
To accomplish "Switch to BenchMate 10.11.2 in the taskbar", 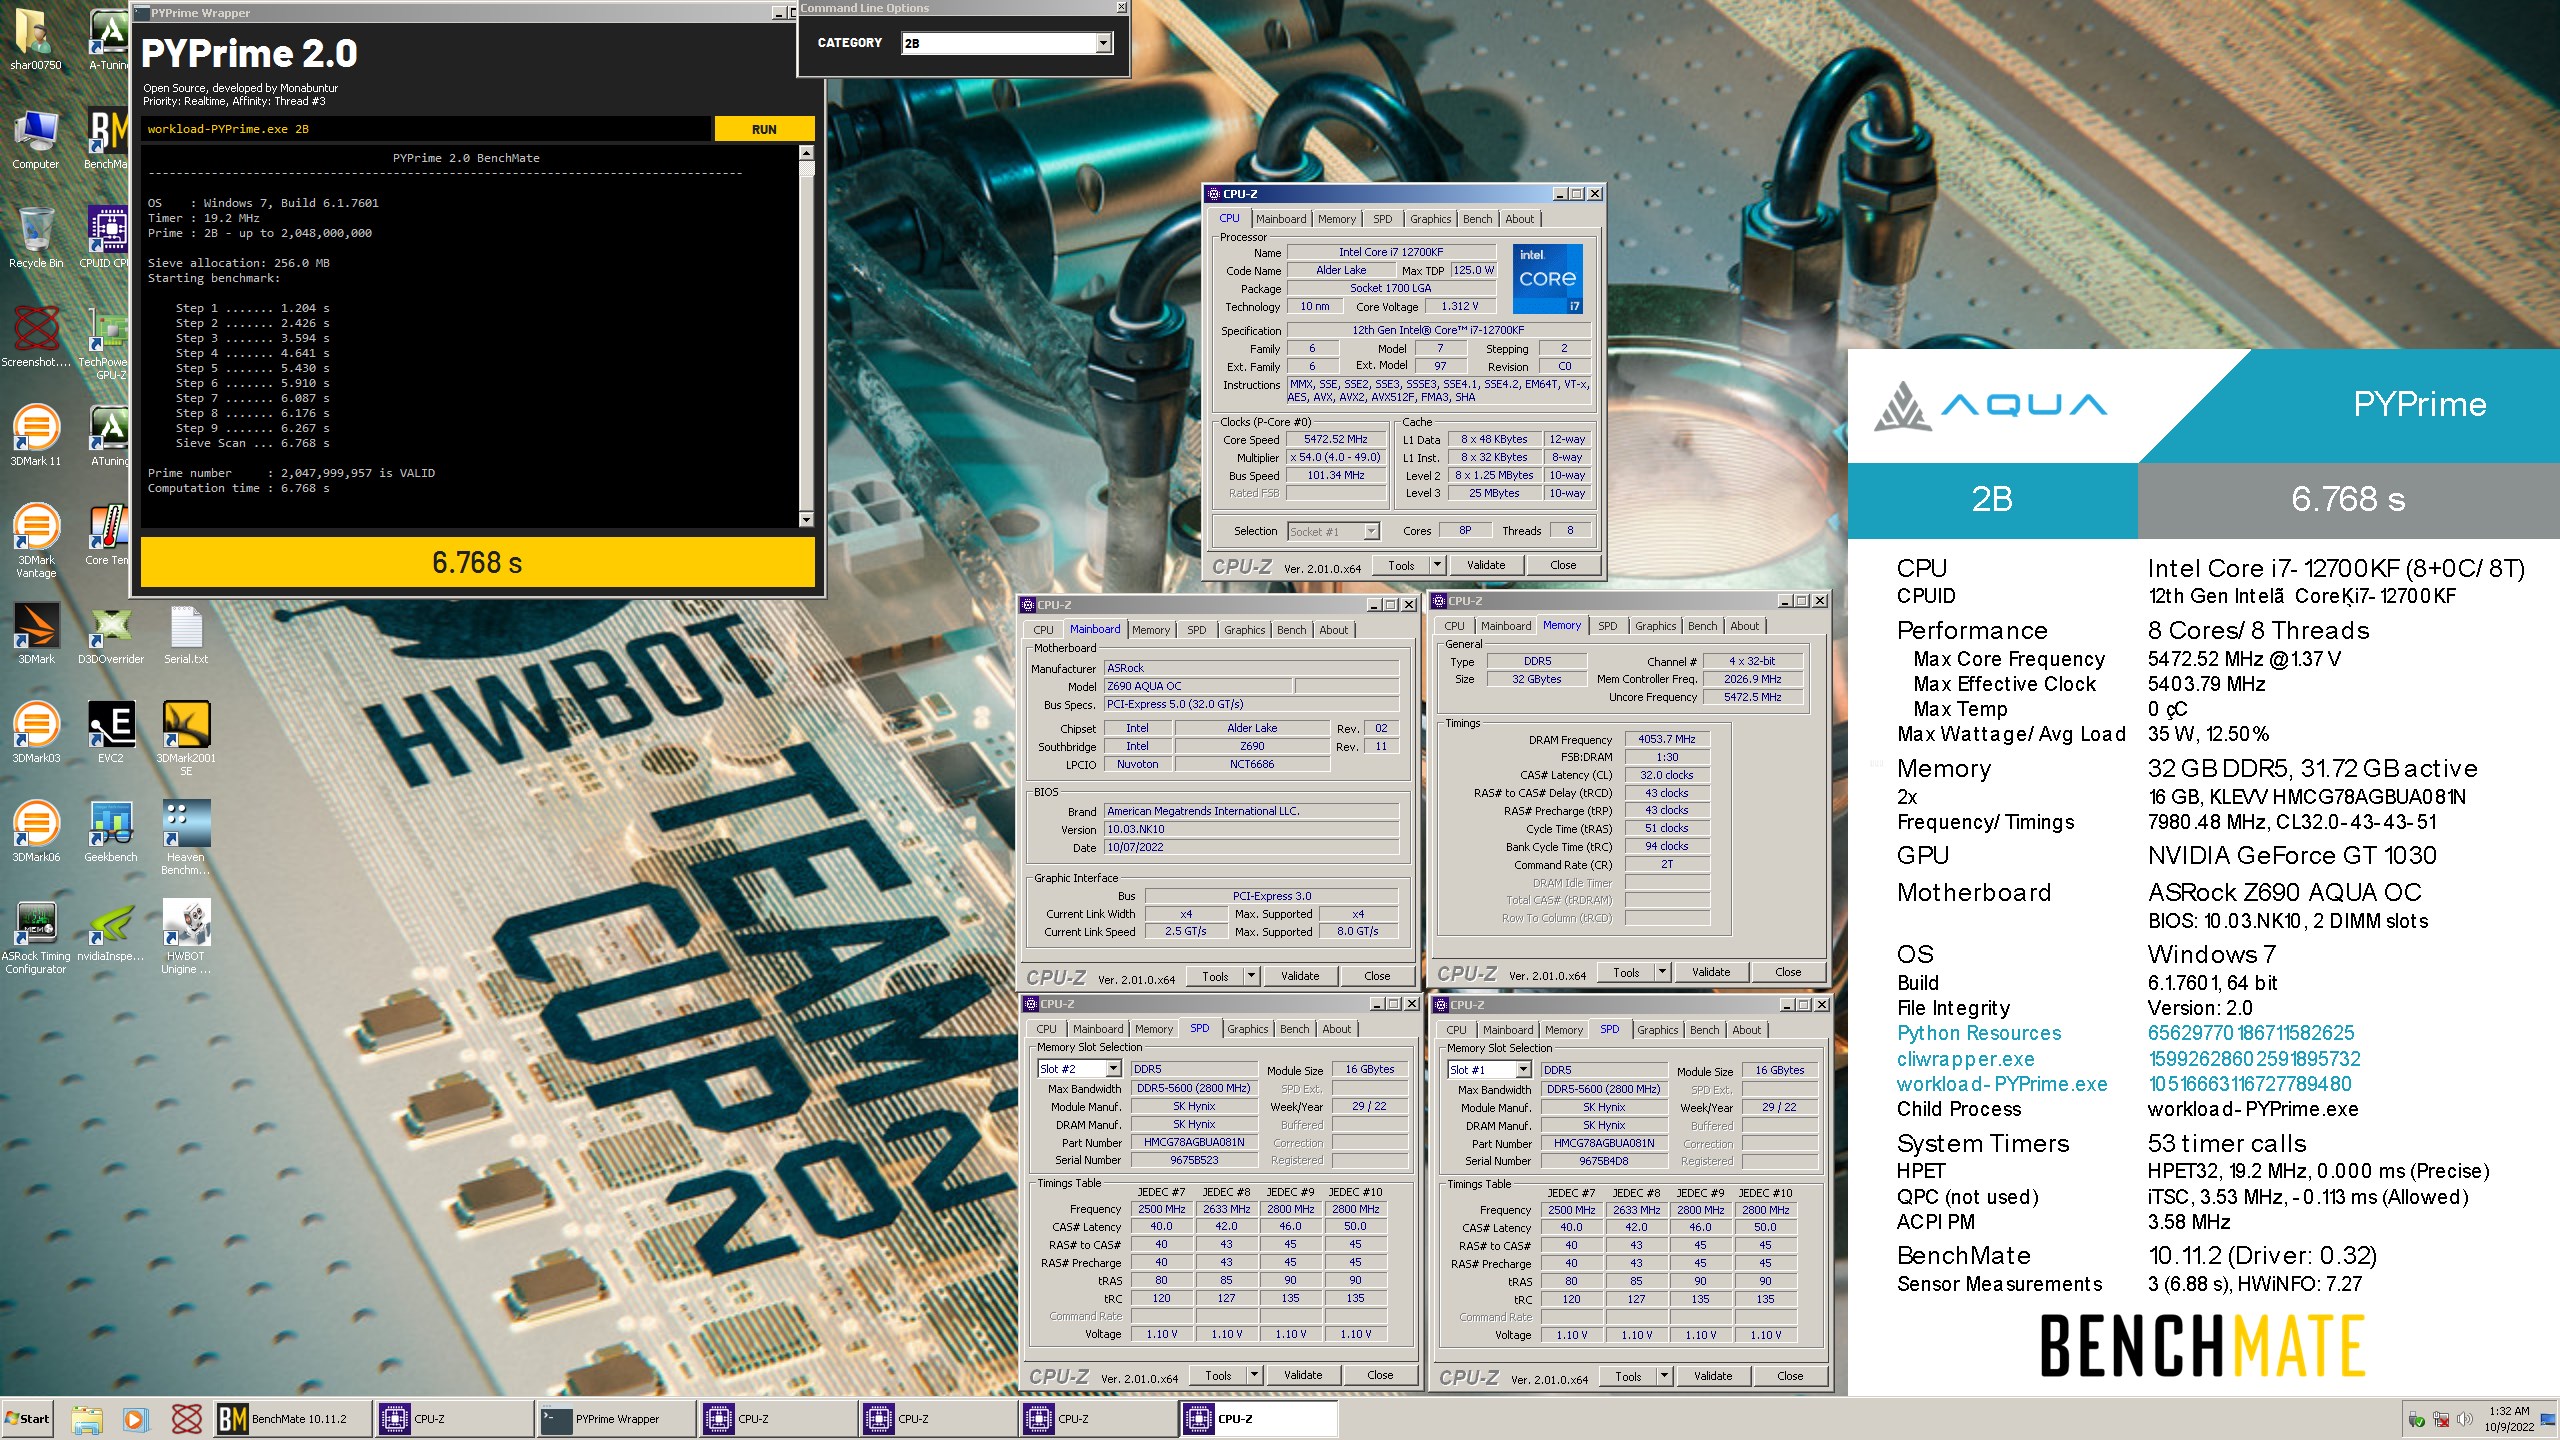I will pyautogui.click(x=291, y=1419).
